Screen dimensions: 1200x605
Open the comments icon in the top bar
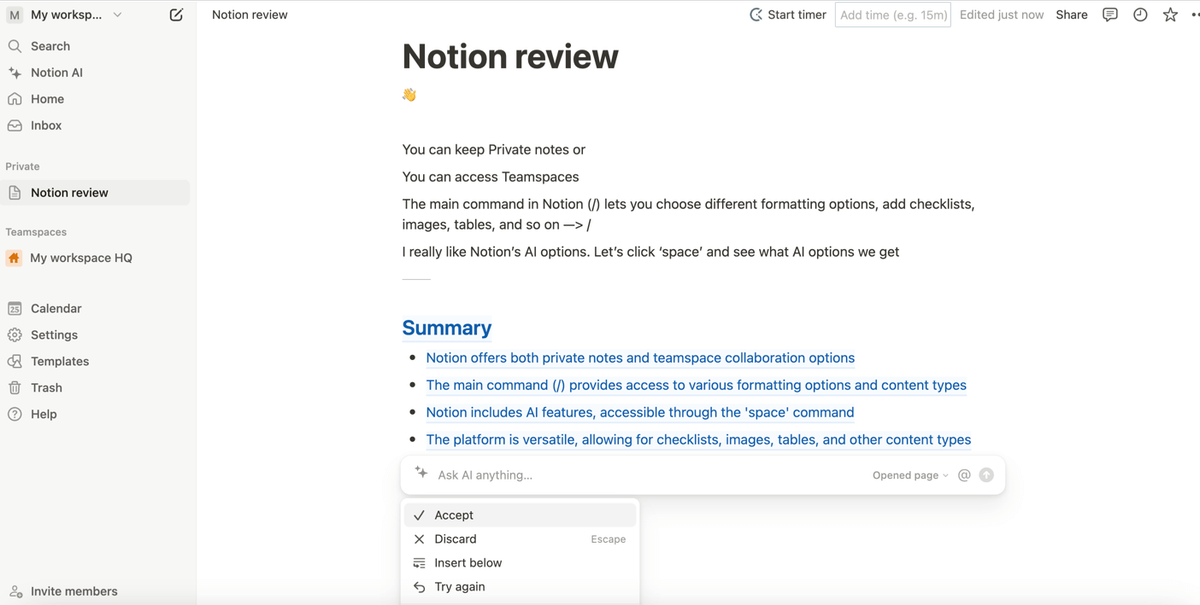tap(1110, 14)
